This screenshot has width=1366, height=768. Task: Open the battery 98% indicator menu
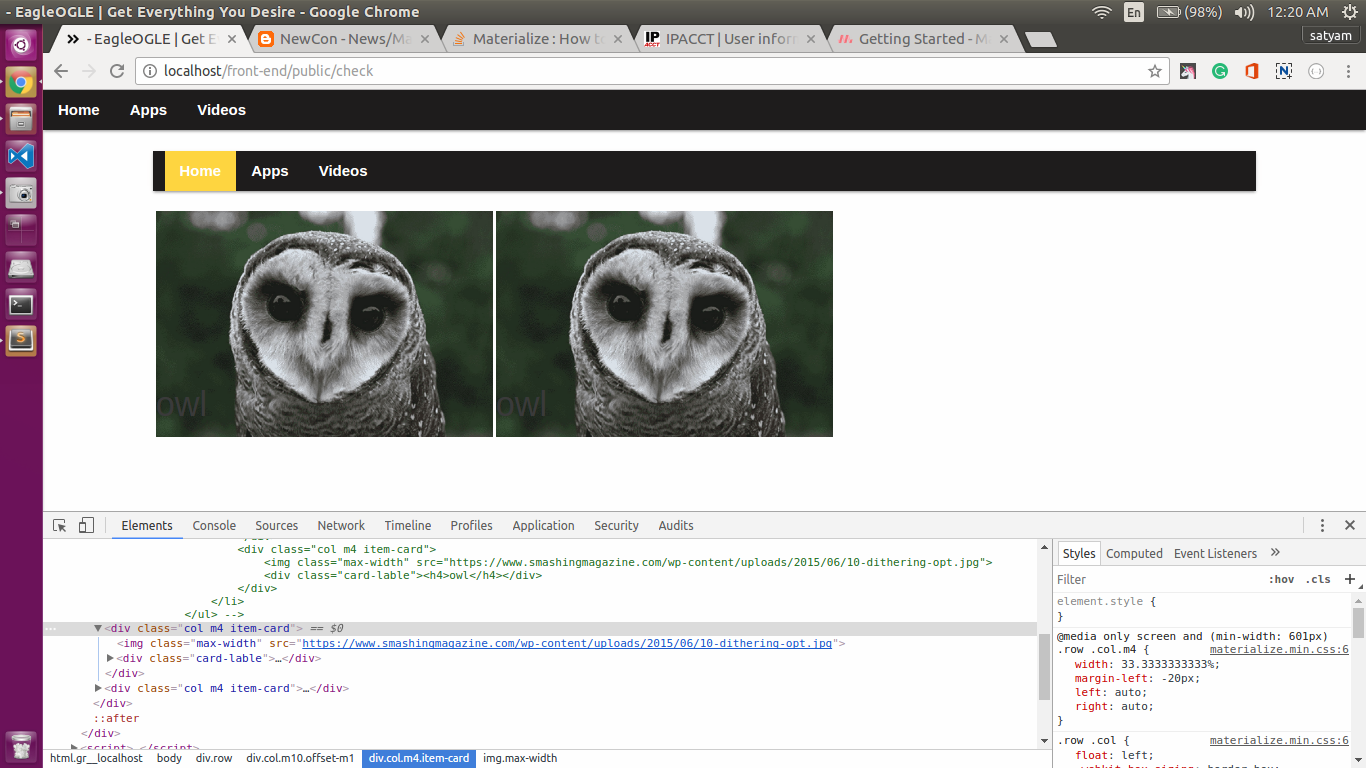click(x=1190, y=12)
